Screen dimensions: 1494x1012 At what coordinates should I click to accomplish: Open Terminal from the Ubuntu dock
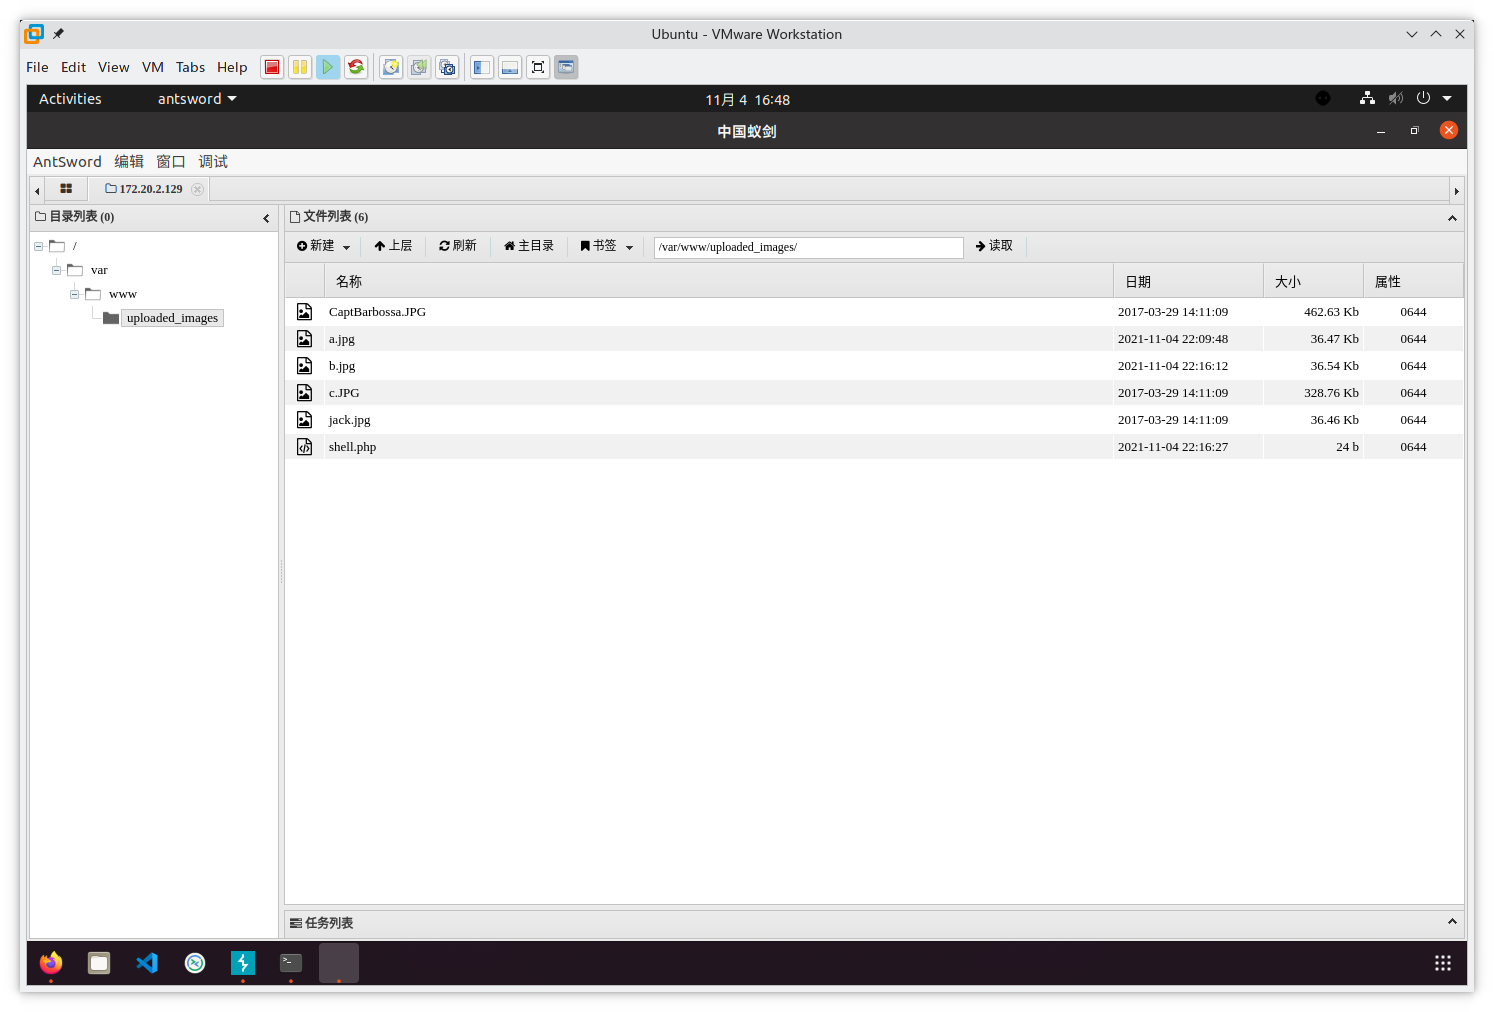[x=291, y=963]
